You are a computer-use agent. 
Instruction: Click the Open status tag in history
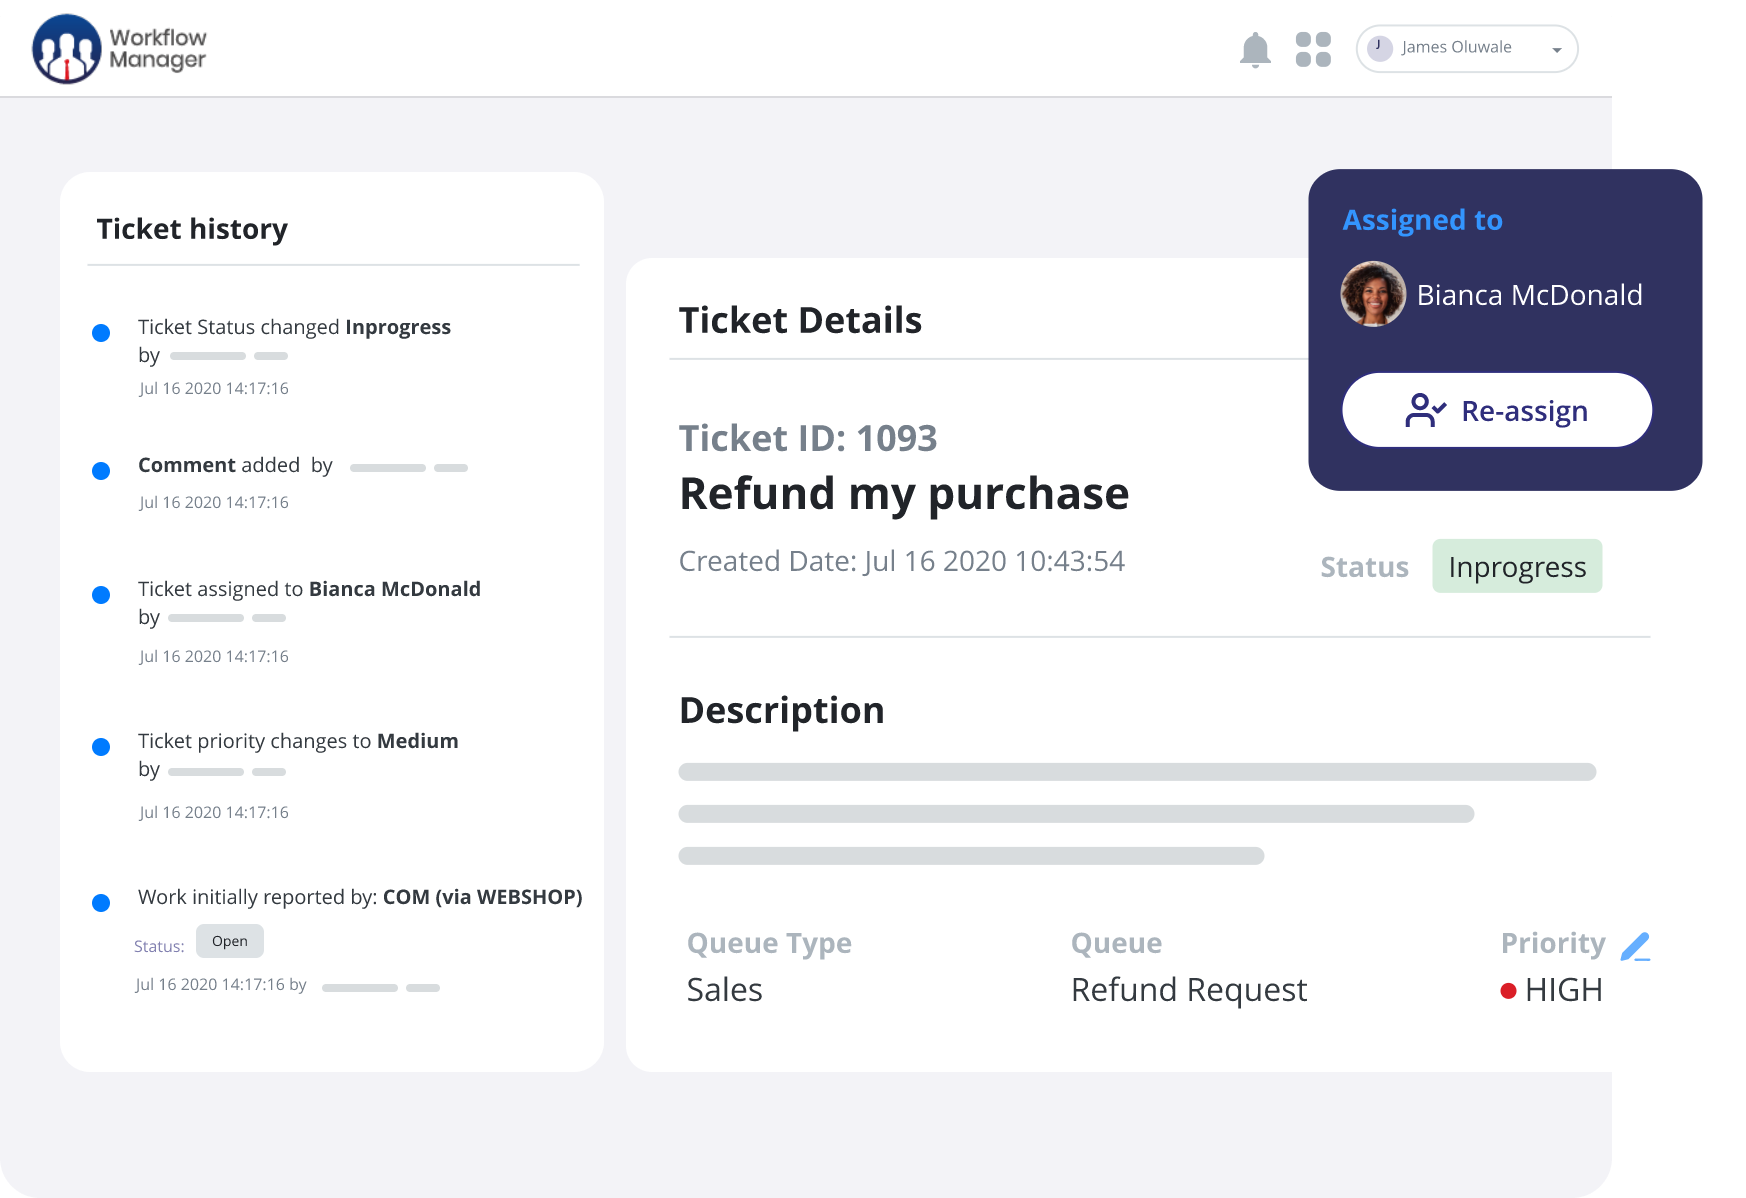click(x=230, y=941)
